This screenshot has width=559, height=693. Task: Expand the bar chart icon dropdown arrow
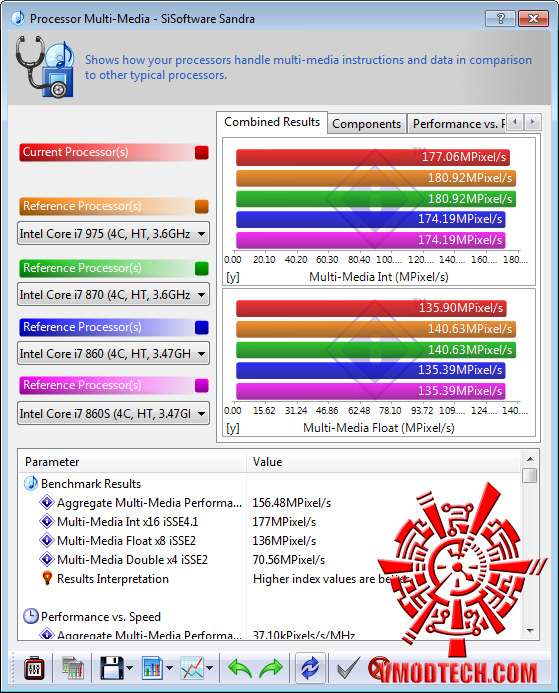[x=169, y=668]
